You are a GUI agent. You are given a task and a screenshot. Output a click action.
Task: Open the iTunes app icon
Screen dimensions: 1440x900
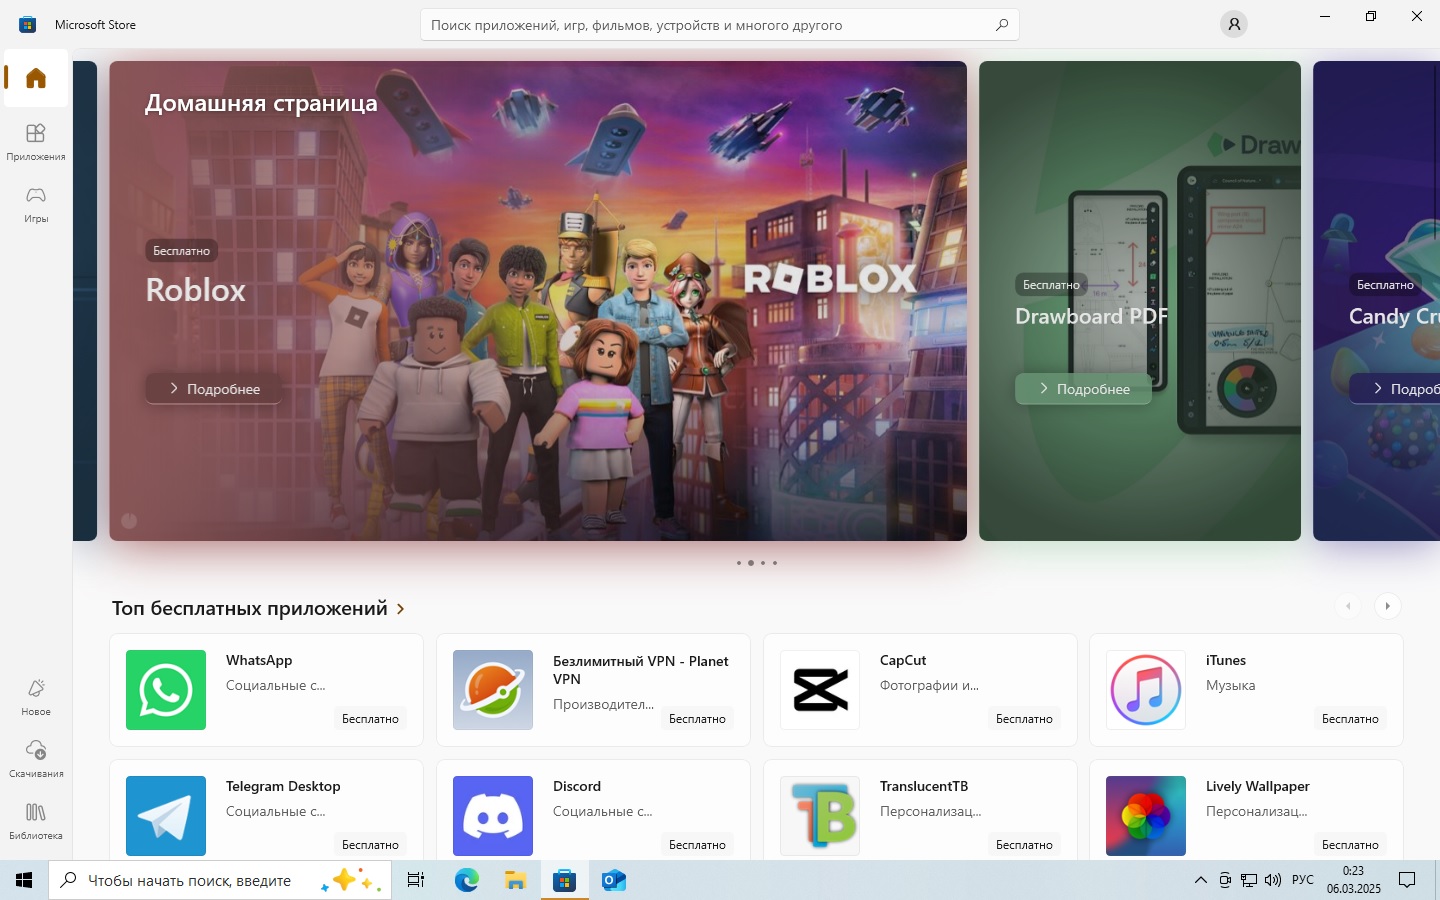pos(1146,690)
